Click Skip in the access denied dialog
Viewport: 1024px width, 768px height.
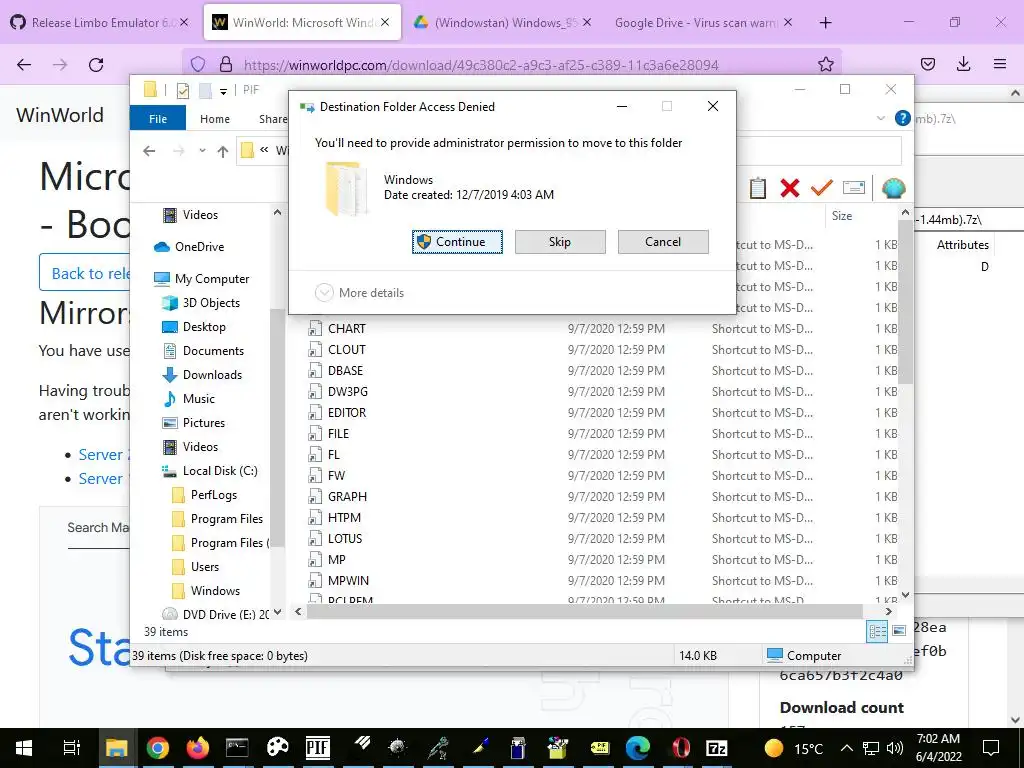(560, 242)
